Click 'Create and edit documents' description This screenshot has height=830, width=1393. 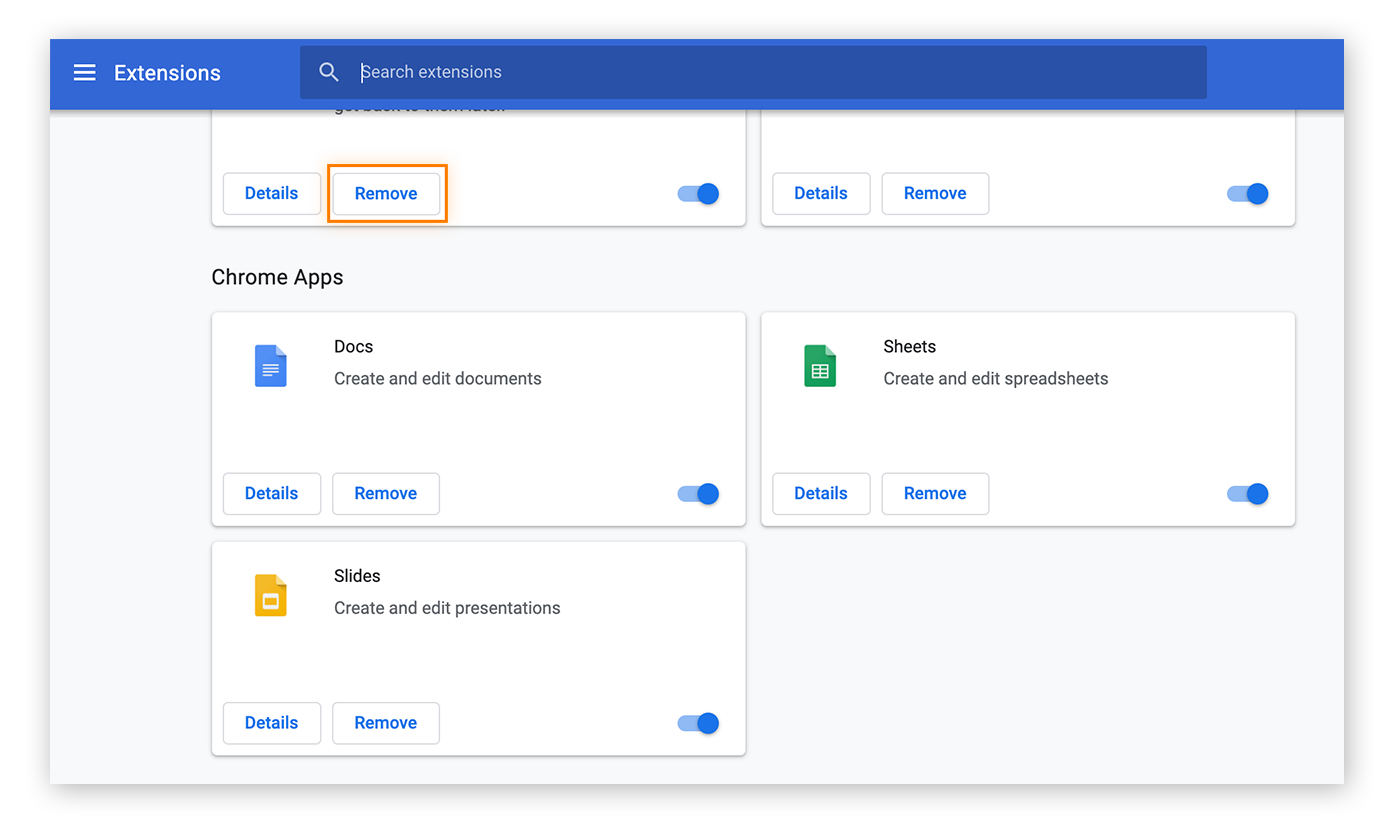tap(438, 379)
